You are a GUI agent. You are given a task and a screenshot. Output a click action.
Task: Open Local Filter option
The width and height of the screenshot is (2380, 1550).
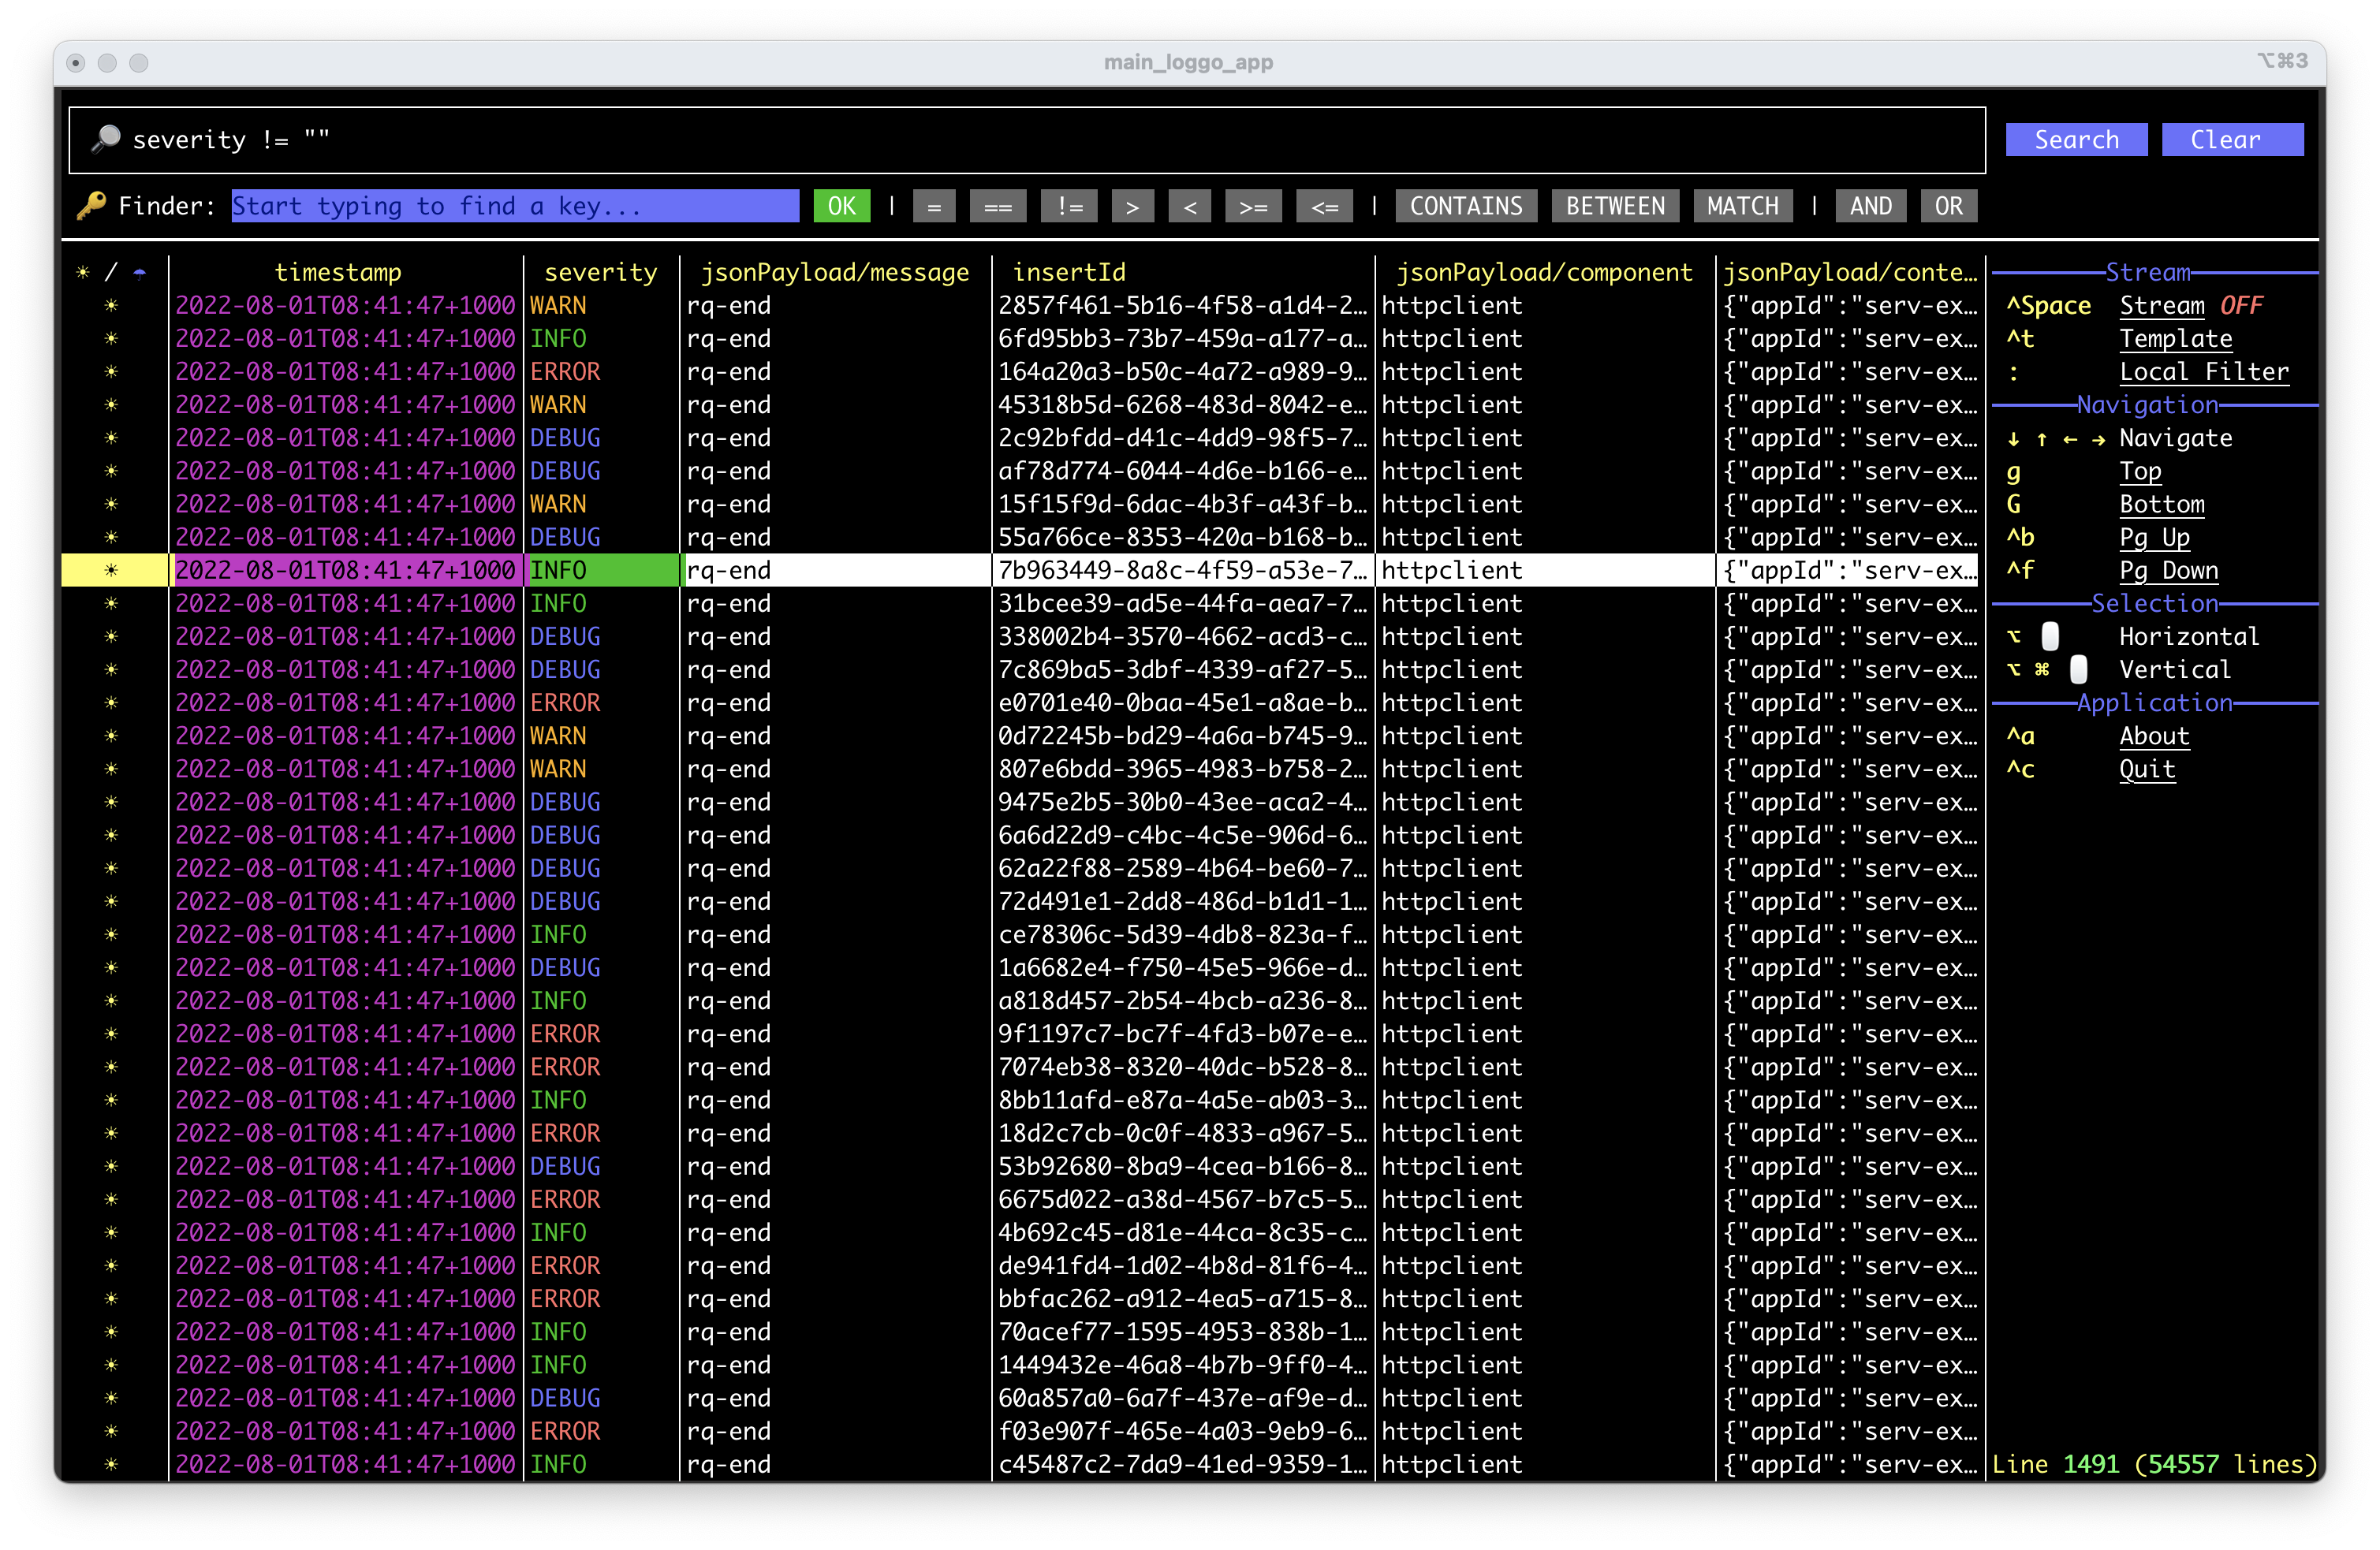click(2203, 371)
